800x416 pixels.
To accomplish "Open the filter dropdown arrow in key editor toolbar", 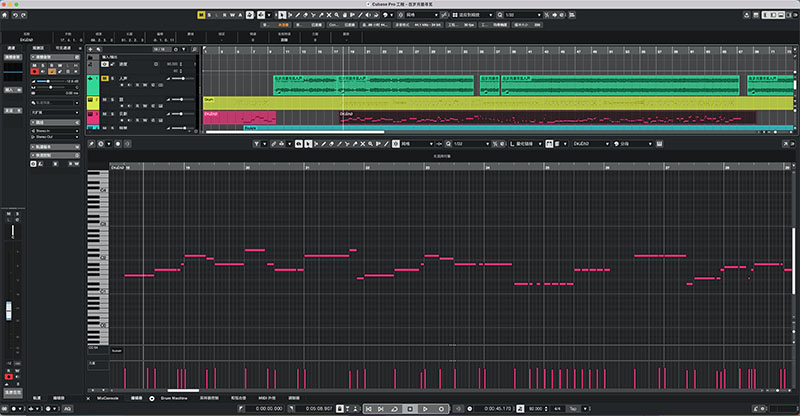I will (265, 144).
